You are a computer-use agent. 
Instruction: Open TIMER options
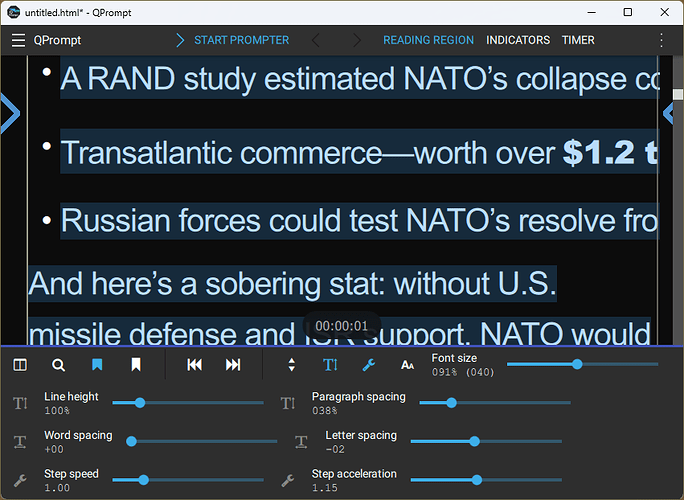[578, 40]
